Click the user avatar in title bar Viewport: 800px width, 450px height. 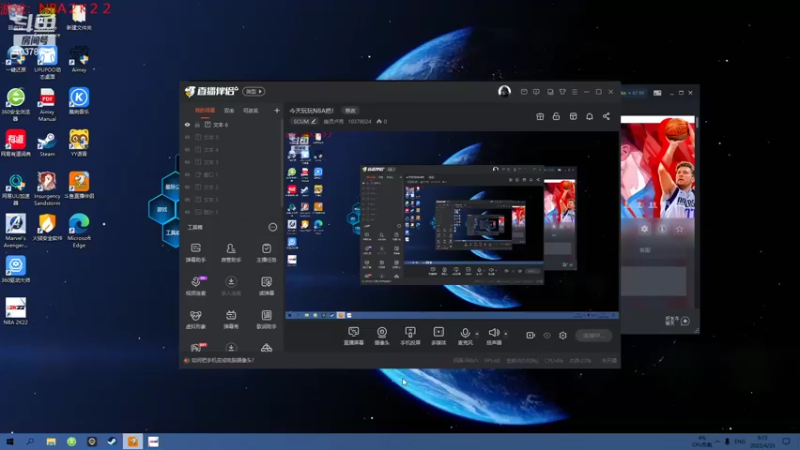coord(504,91)
